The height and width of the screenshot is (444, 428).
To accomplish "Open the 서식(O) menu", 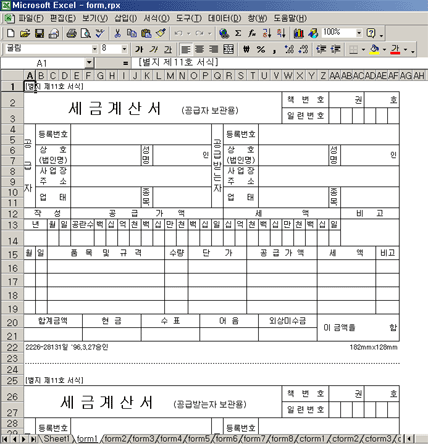I will pos(156,18).
